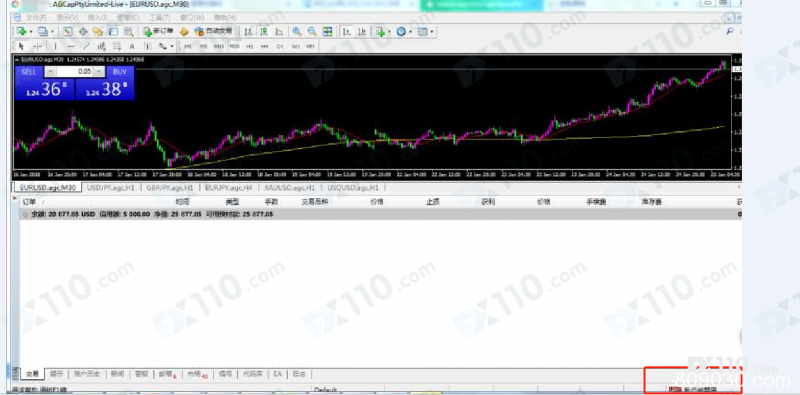Click the zoom in magnifier icon
This screenshot has width=800, height=395.
[x=296, y=32]
